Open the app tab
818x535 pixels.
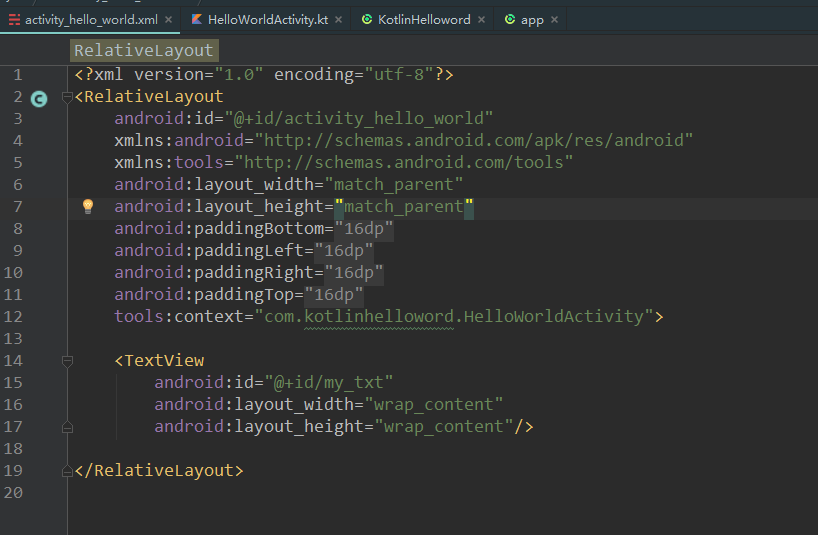(532, 20)
